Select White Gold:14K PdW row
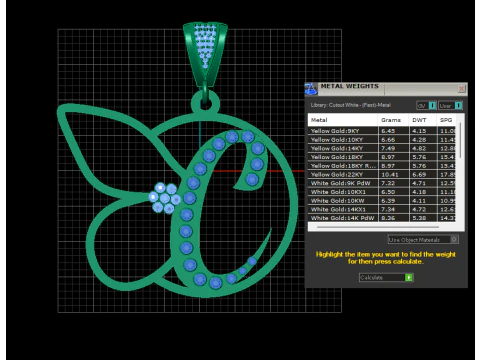 click(x=381, y=218)
